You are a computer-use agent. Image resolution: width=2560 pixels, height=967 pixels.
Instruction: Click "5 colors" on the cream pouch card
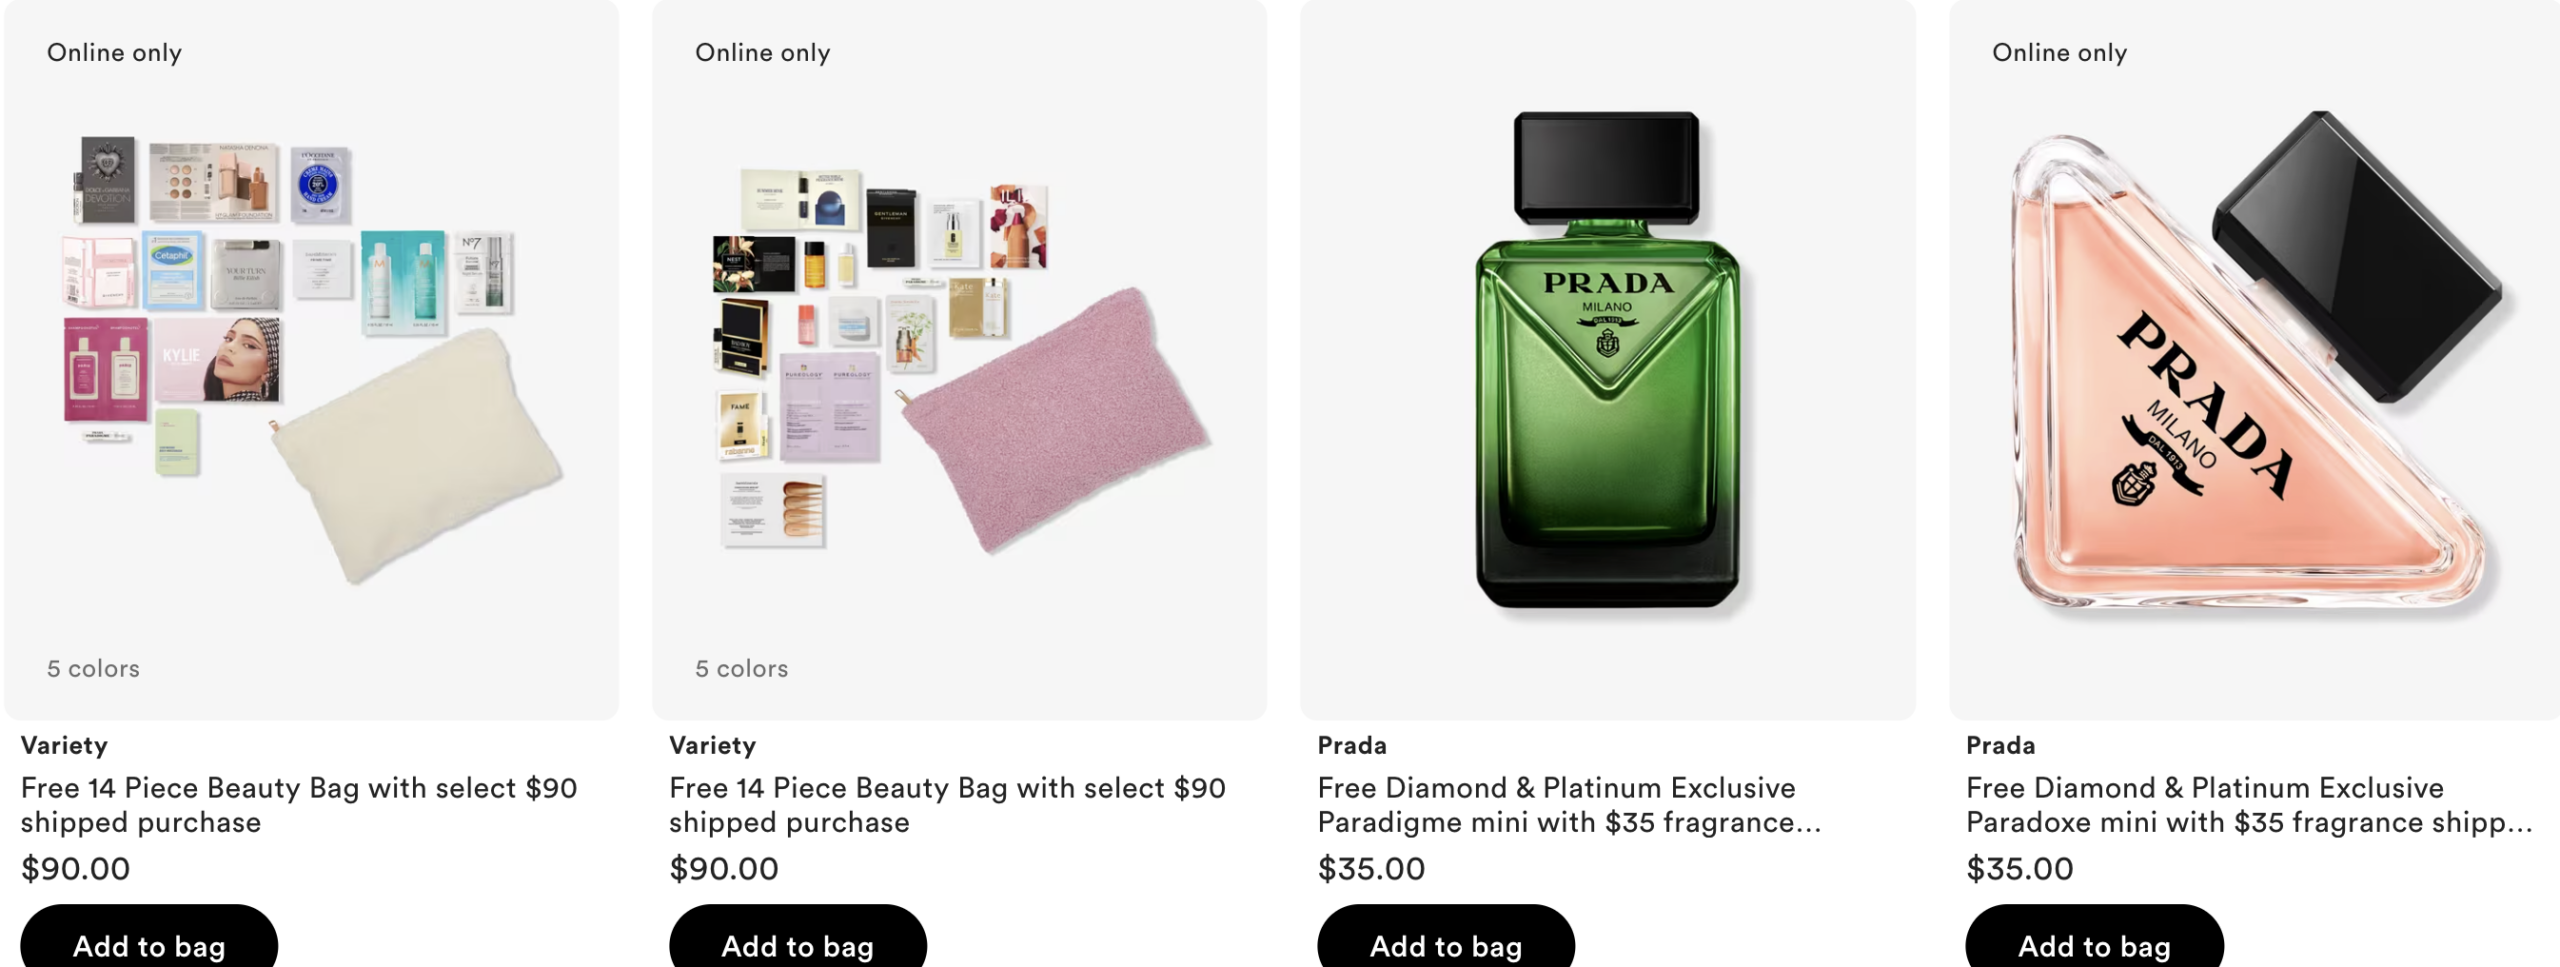coord(93,668)
